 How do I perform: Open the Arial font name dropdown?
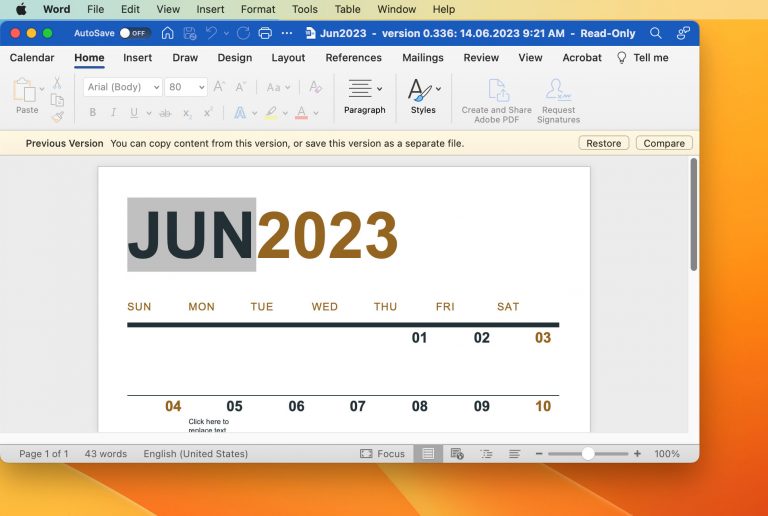tap(122, 87)
